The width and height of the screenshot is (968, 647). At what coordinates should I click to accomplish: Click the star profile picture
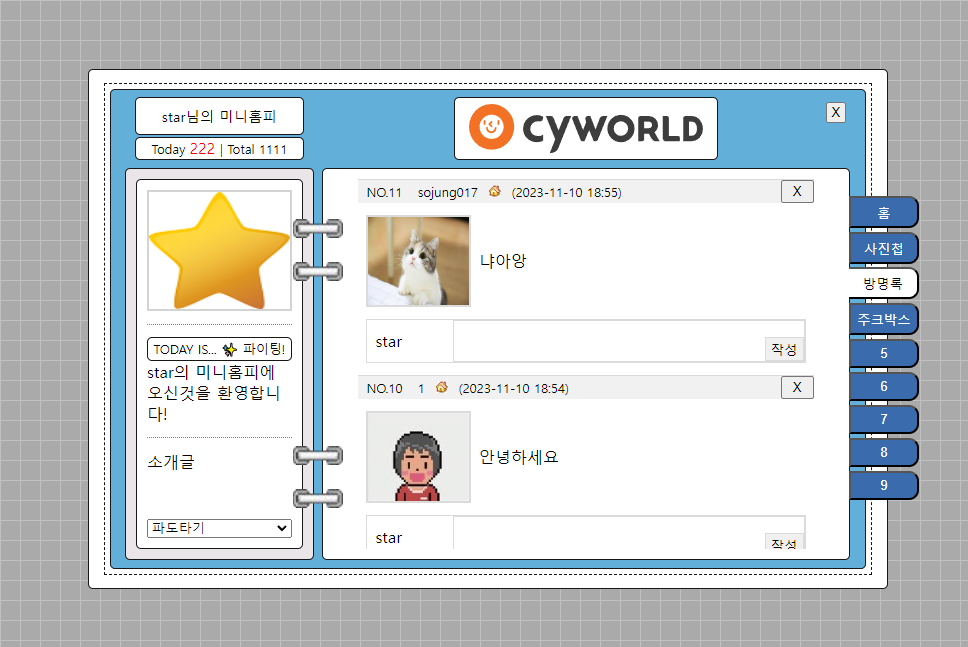(219, 250)
